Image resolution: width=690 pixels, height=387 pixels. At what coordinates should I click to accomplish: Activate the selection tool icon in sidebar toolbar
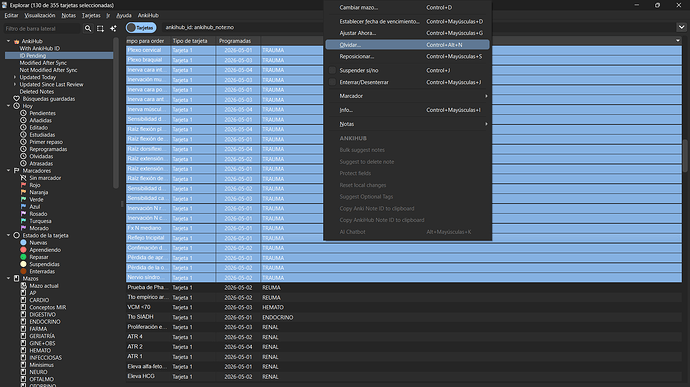100,28
